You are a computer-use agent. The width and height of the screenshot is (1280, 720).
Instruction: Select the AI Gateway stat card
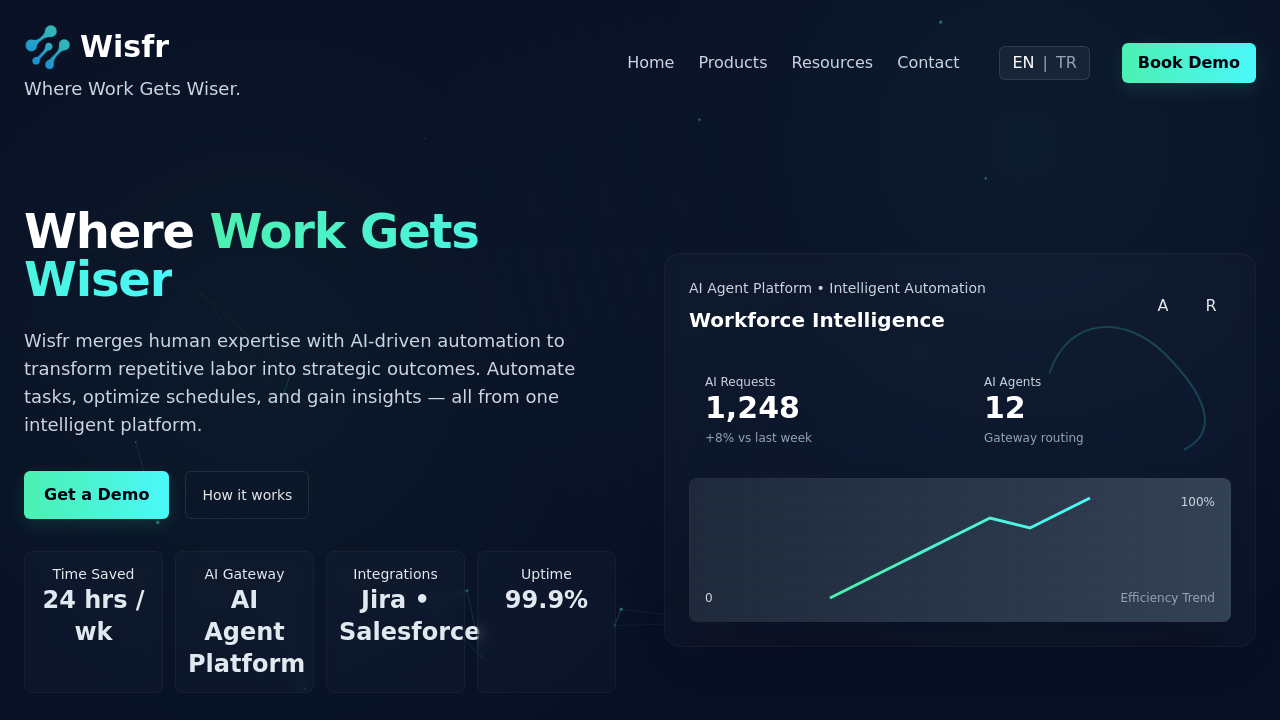point(244,621)
